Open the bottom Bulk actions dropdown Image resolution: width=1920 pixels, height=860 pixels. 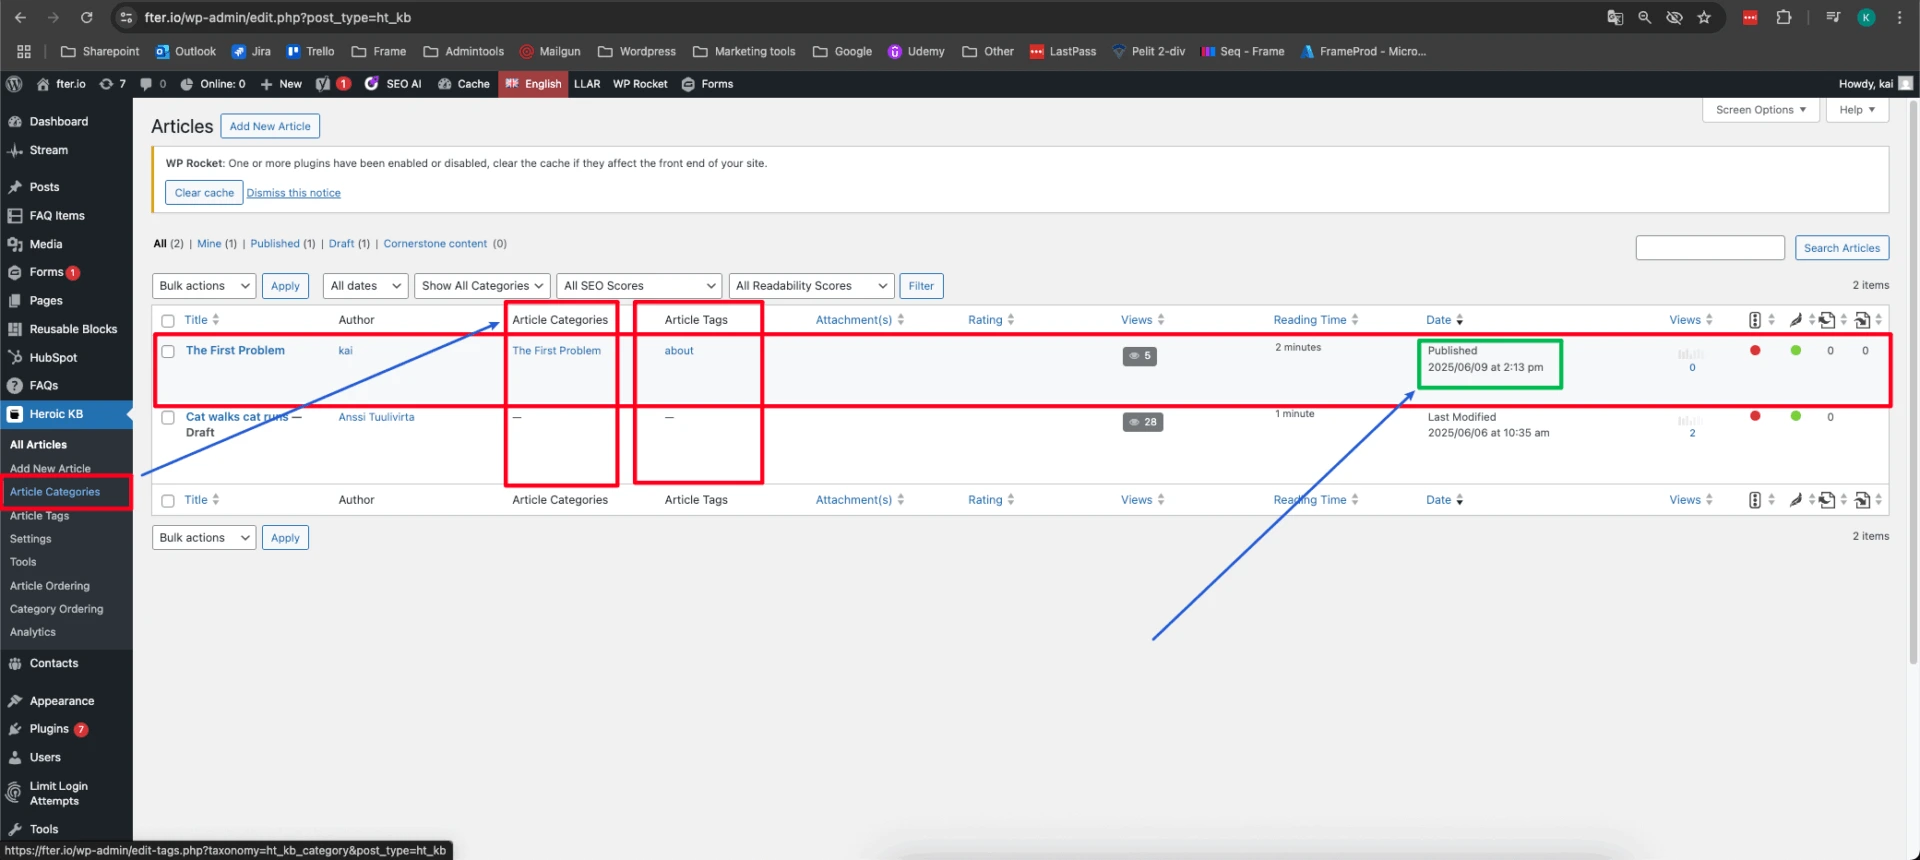[204, 538]
